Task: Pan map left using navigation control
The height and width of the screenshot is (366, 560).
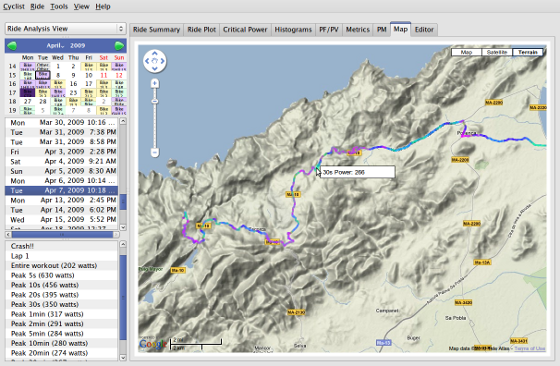Action: pyautogui.click(x=147, y=61)
